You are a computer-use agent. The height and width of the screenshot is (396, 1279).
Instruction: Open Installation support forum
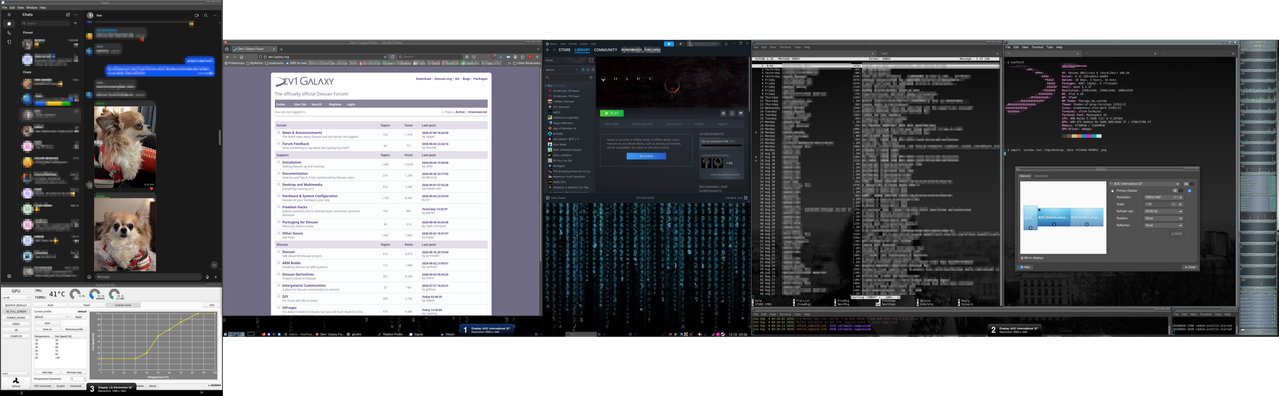click(291, 162)
